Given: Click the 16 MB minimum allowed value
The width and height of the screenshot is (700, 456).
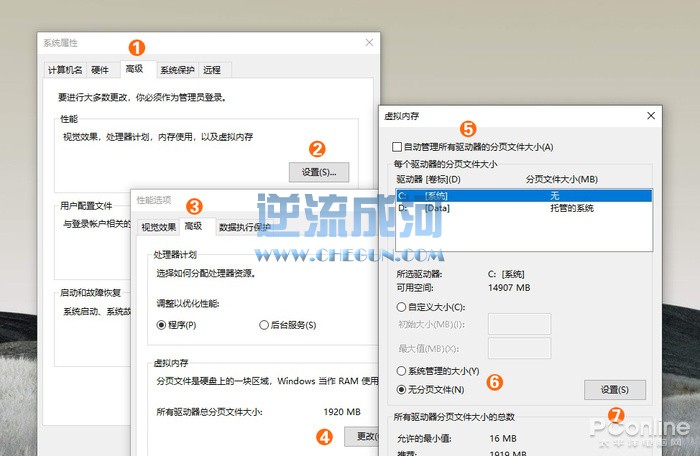Looking at the screenshot, I should tap(503, 439).
